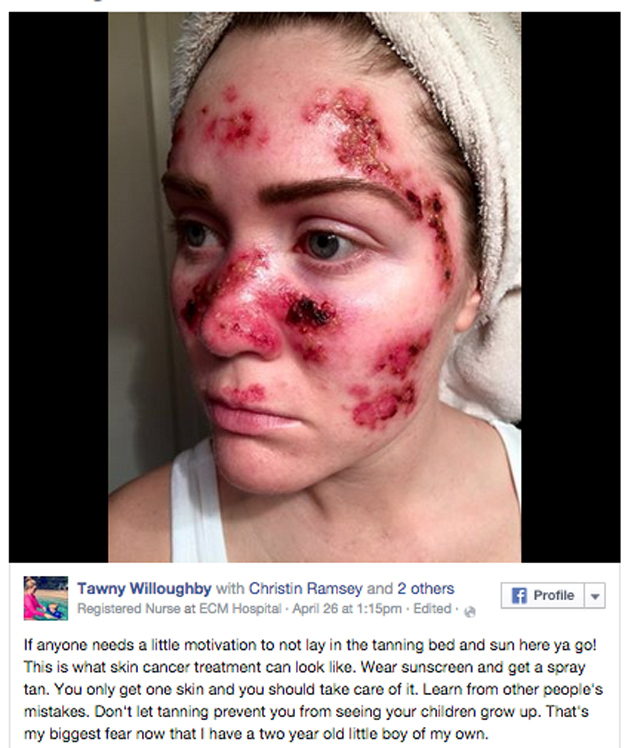The height and width of the screenshot is (748, 628).
Task: Open Tawny Willoughby's name link
Action: pos(144,589)
